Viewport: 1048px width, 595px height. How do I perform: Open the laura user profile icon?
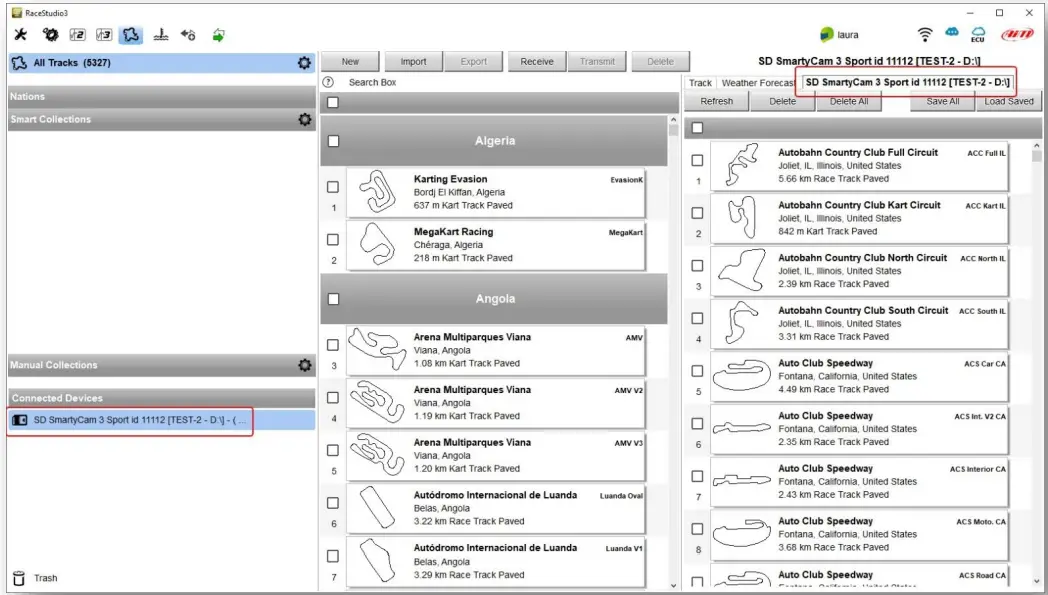(x=827, y=35)
